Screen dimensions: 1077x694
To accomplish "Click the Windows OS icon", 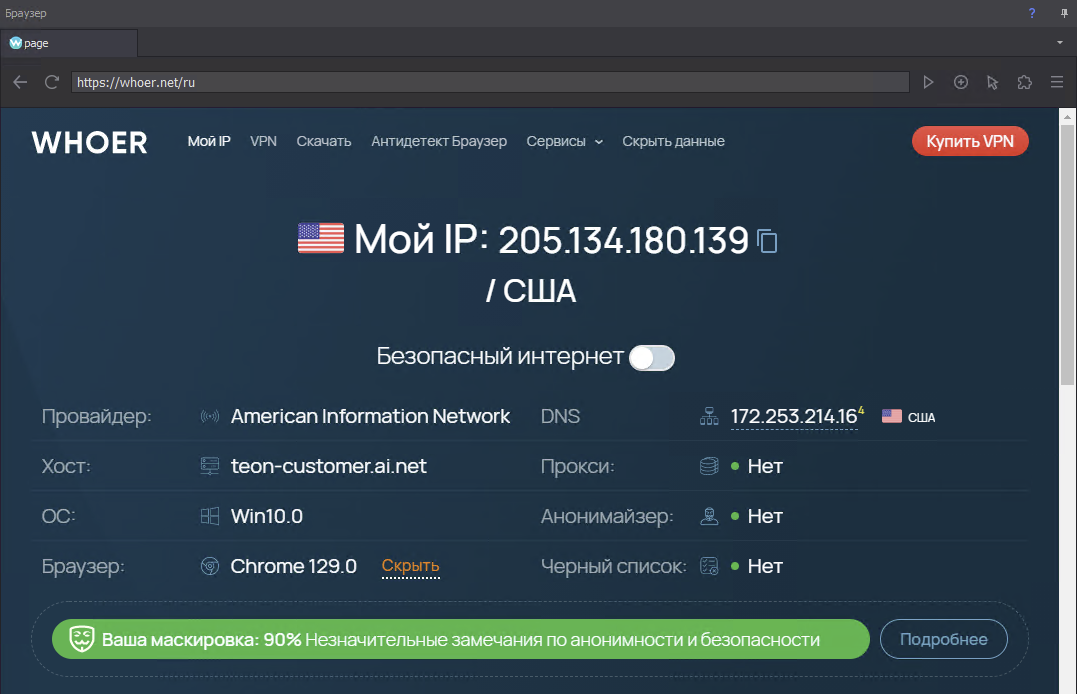I will [209, 516].
